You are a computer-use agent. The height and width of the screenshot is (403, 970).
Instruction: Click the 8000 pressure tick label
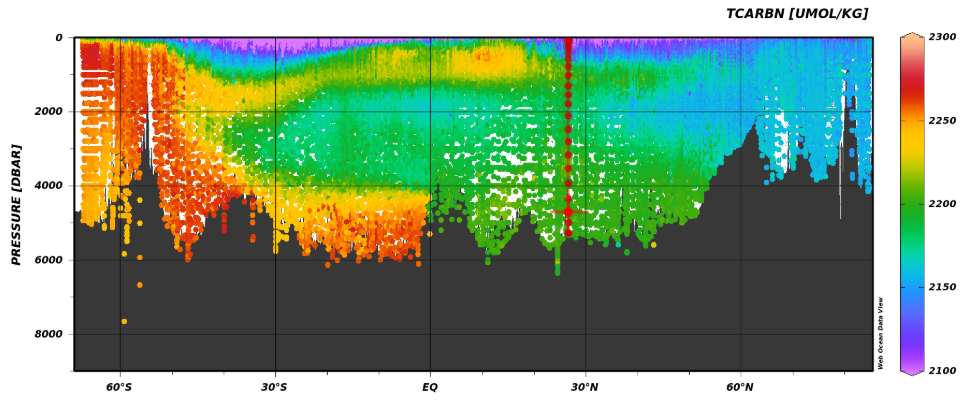point(50,334)
